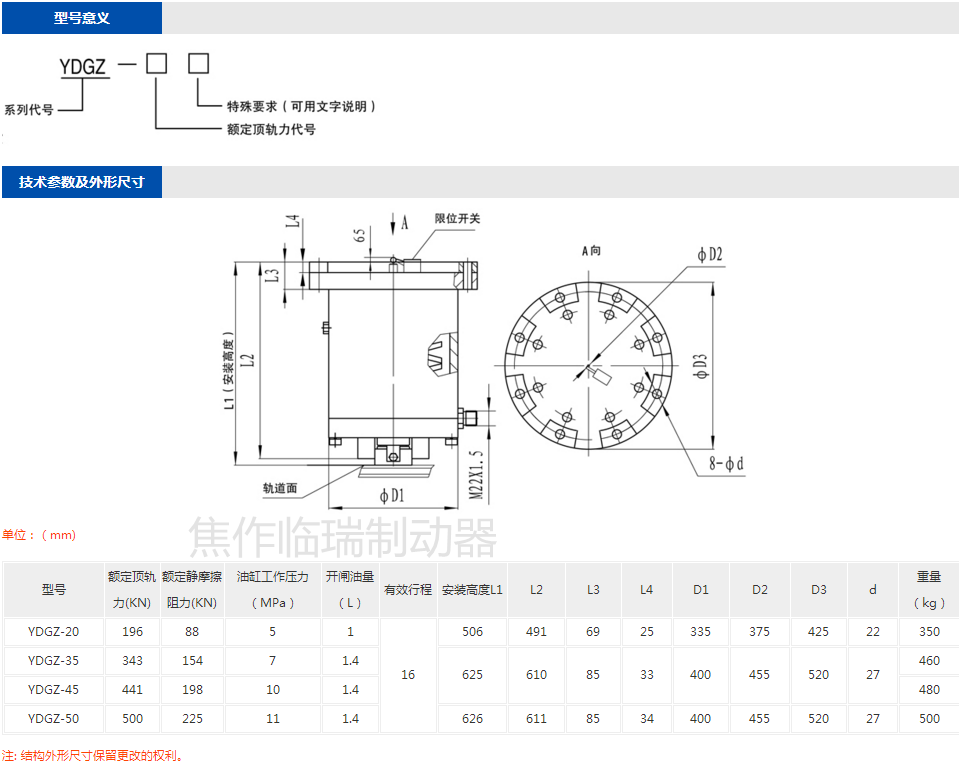Click the 有效行程 value 16 cell
Image resolution: width=959 pixels, height=772 pixels.
click(x=406, y=675)
